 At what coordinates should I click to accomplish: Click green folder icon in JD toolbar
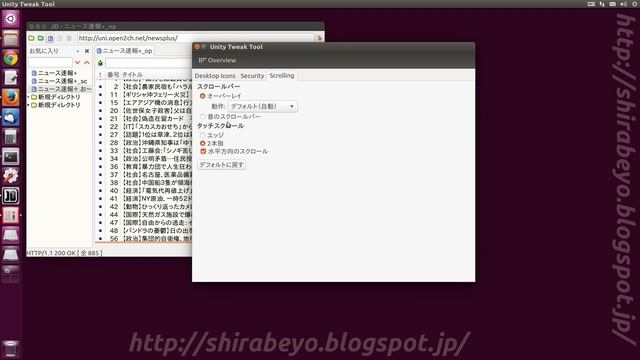(x=40, y=38)
